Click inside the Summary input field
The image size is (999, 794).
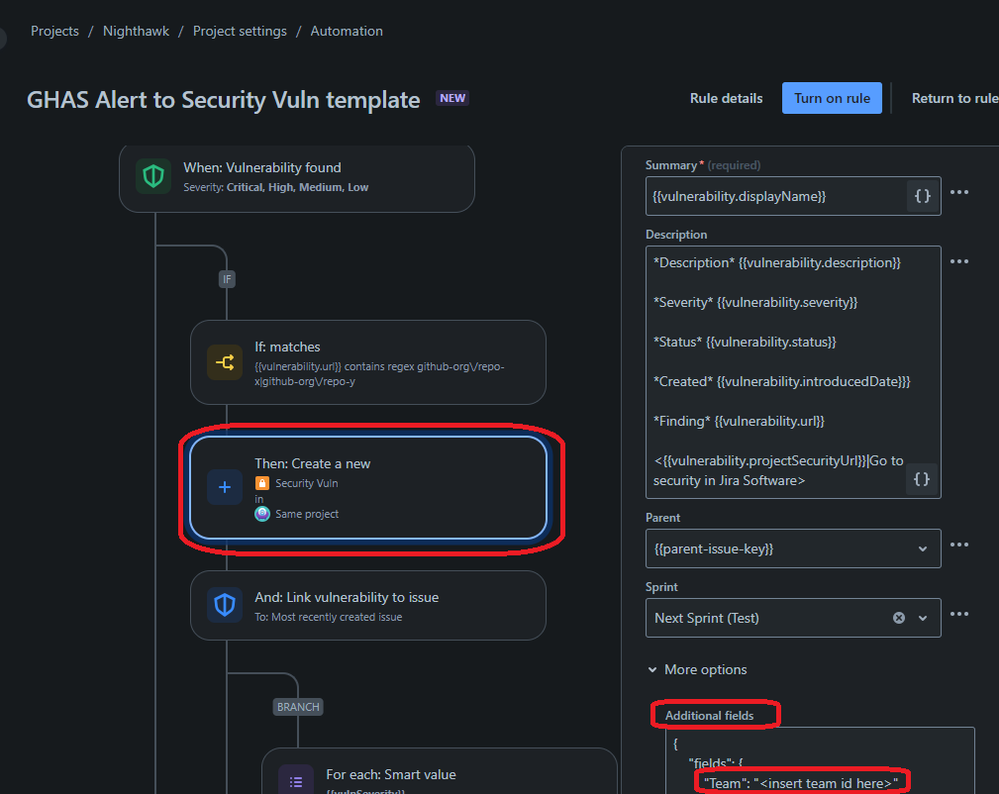tap(780, 196)
